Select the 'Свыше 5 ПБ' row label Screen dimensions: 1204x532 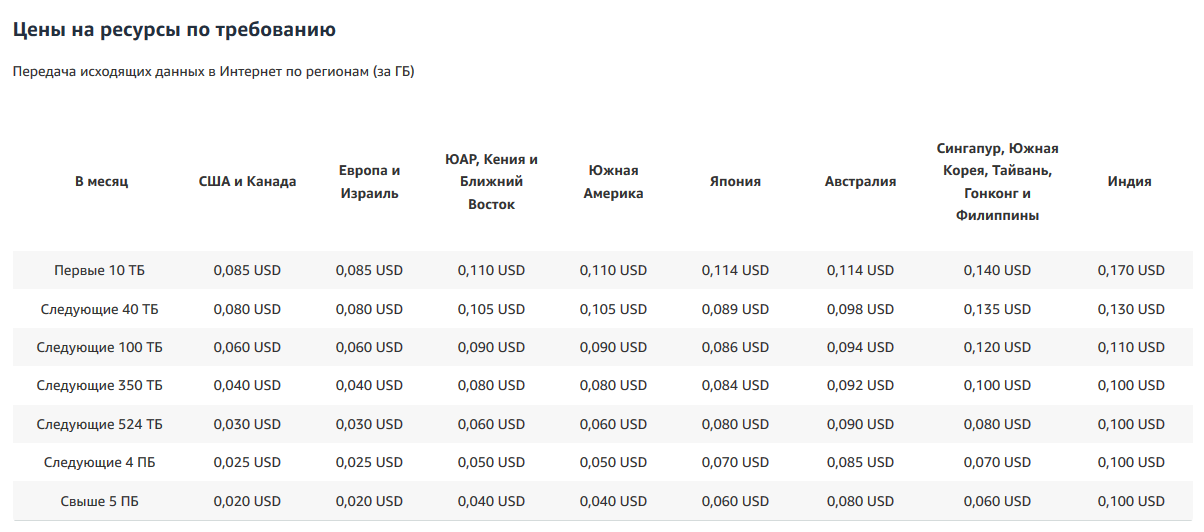click(x=100, y=501)
